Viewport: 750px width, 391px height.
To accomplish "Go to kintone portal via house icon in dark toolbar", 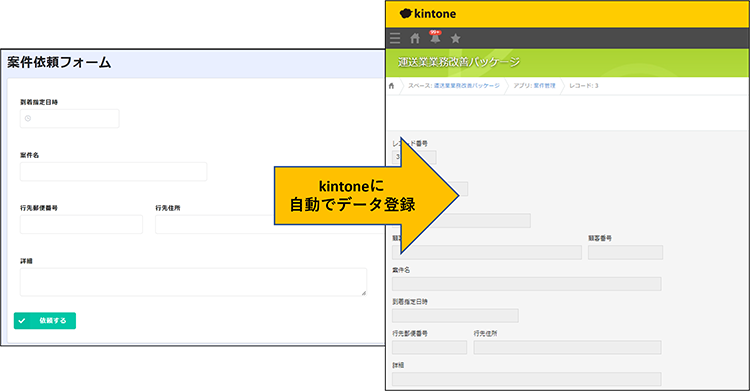I will pyautogui.click(x=415, y=38).
